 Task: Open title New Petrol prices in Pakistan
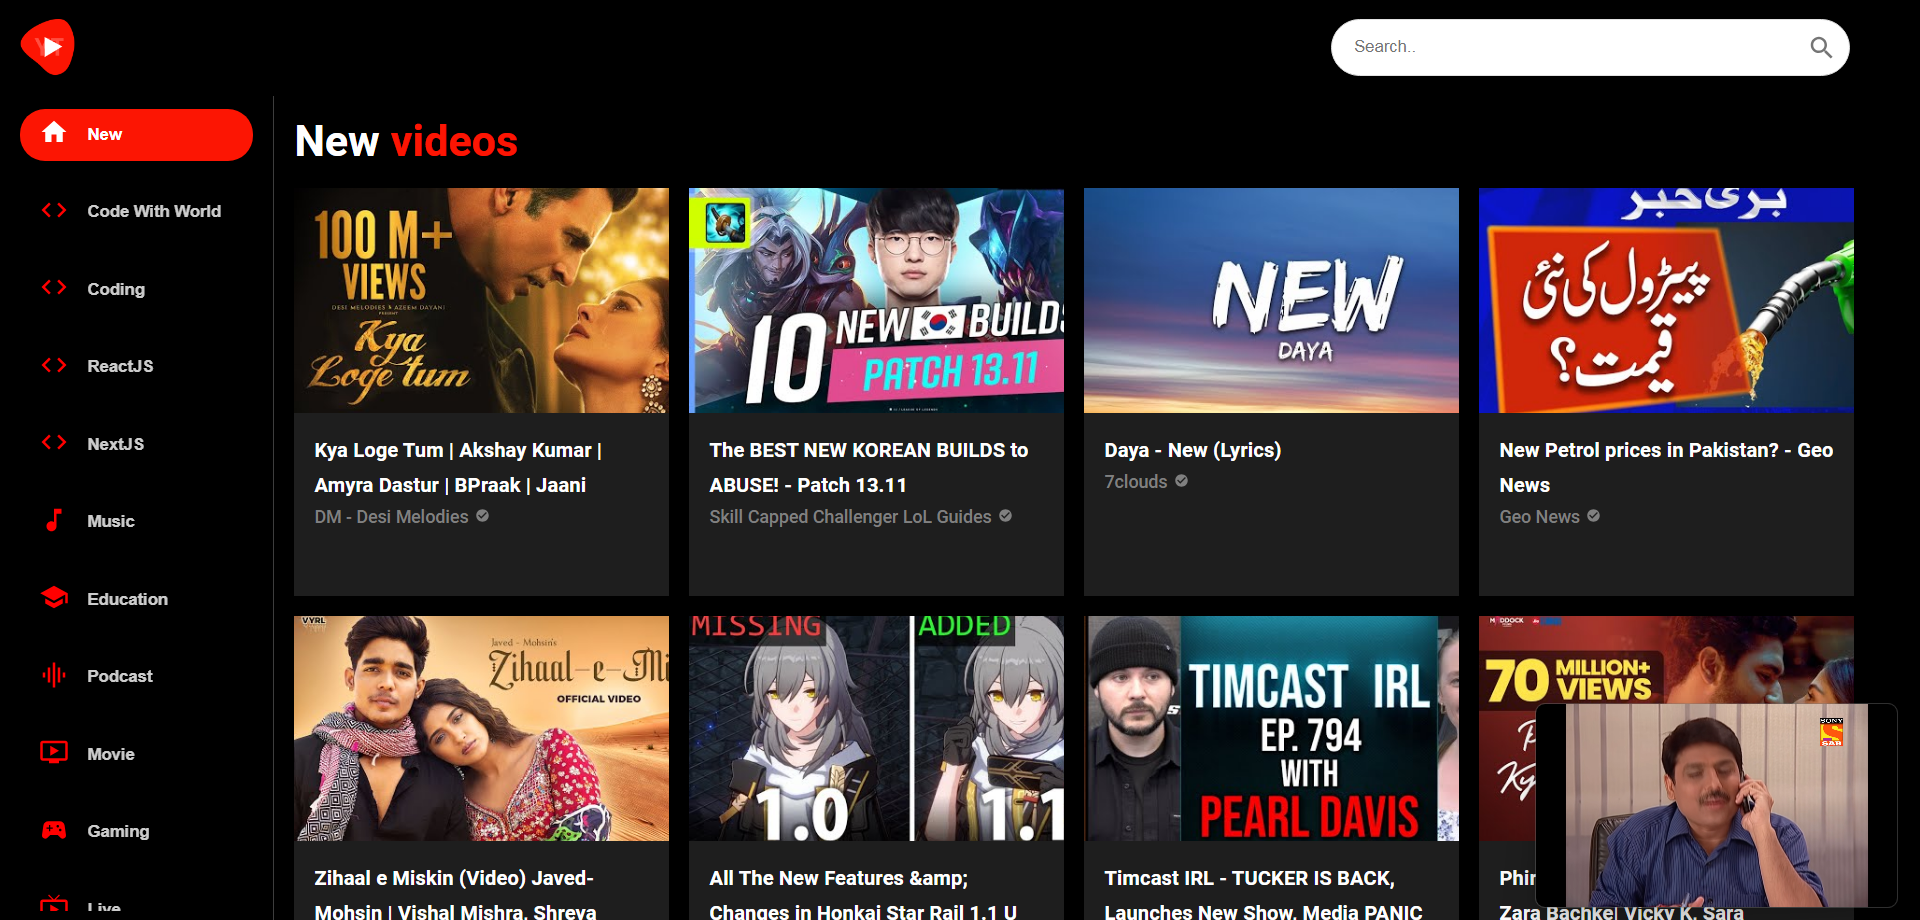click(x=1666, y=468)
